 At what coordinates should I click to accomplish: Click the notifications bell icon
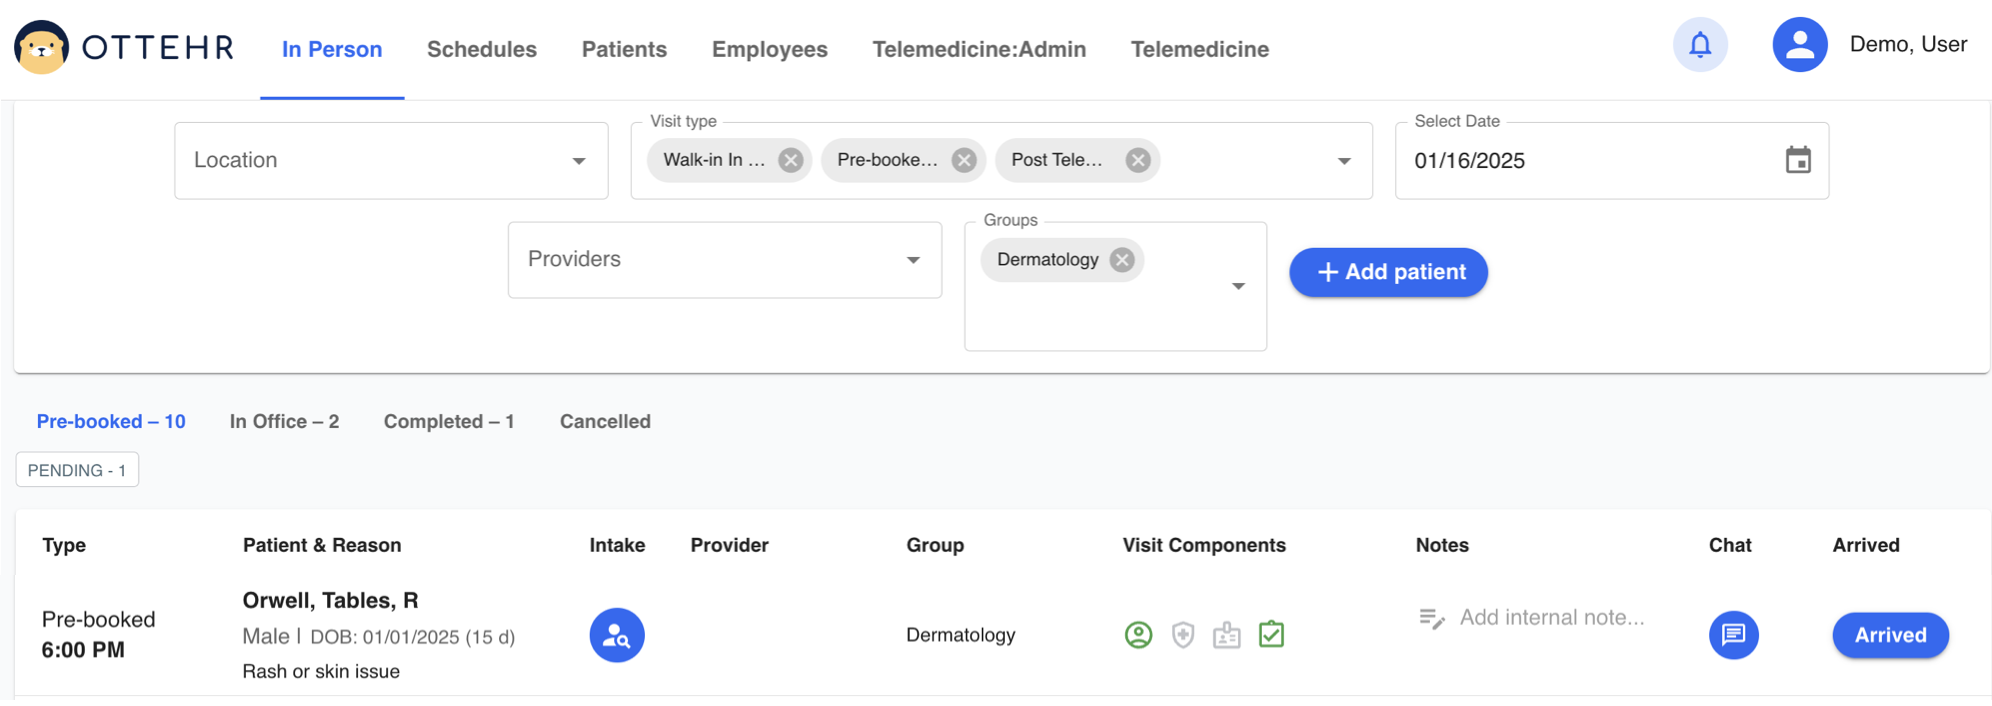pyautogui.click(x=1700, y=45)
